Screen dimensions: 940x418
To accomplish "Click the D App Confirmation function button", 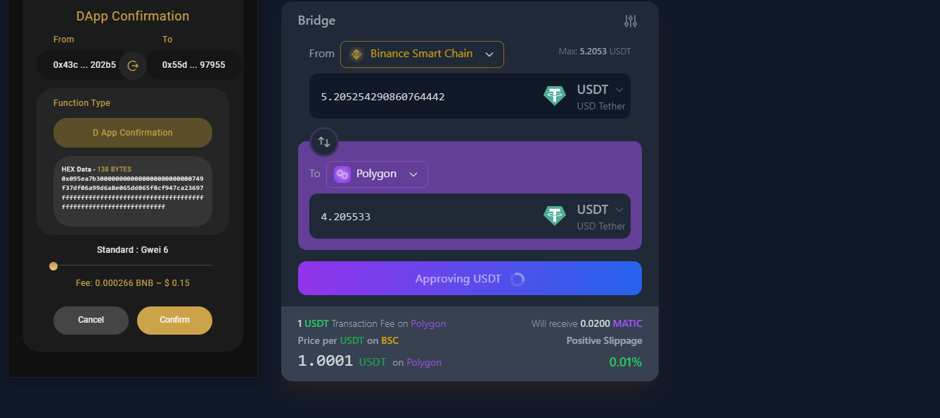I will (133, 133).
